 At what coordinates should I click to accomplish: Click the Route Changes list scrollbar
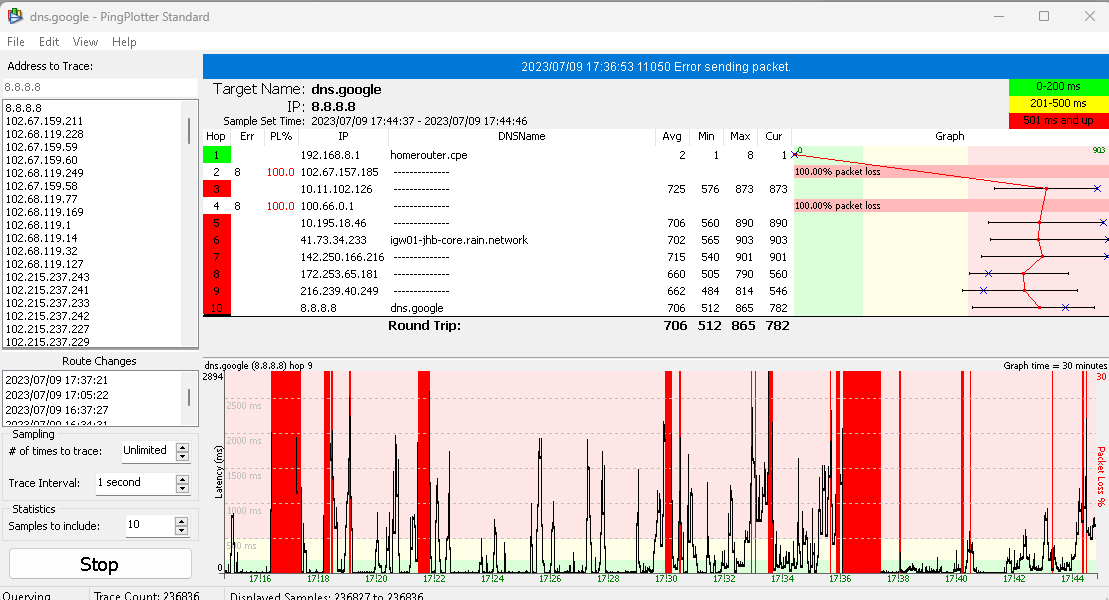188,397
